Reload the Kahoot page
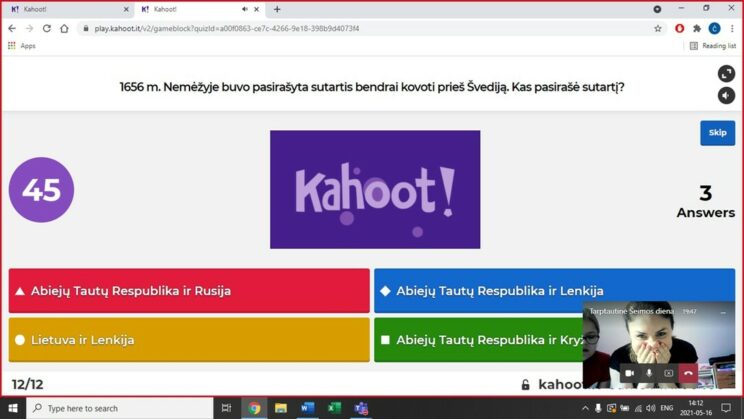The height and width of the screenshot is (419, 744). (x=46, y=28)
